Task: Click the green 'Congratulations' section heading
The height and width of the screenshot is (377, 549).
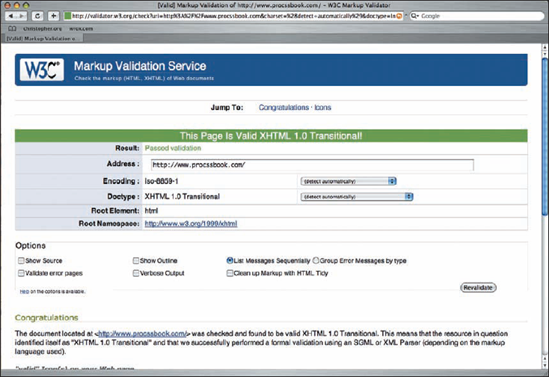Action: tap(47, 317)
